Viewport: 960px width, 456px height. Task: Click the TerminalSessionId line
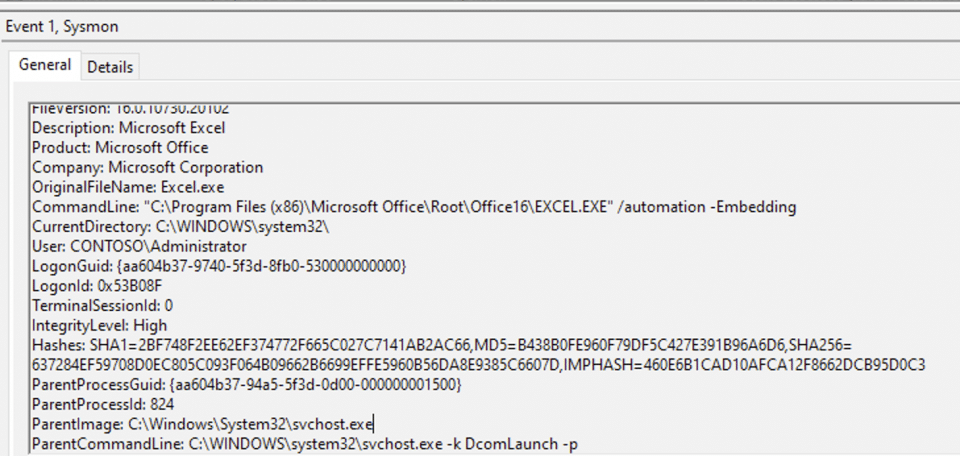click(x=102, y=305)
